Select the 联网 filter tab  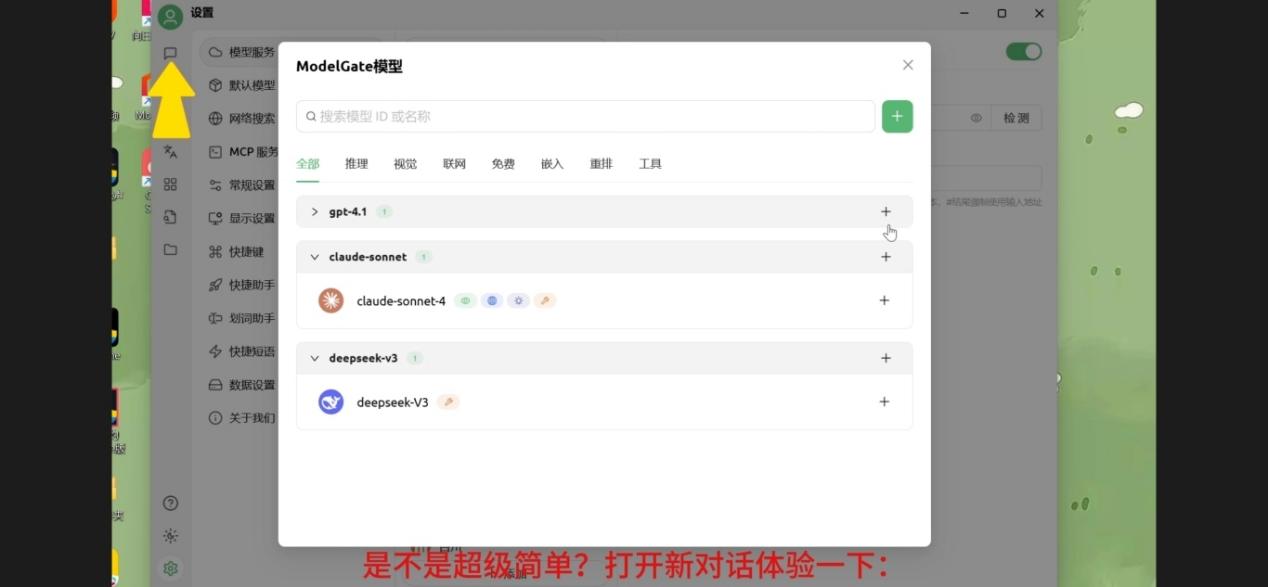click(454, 164)
